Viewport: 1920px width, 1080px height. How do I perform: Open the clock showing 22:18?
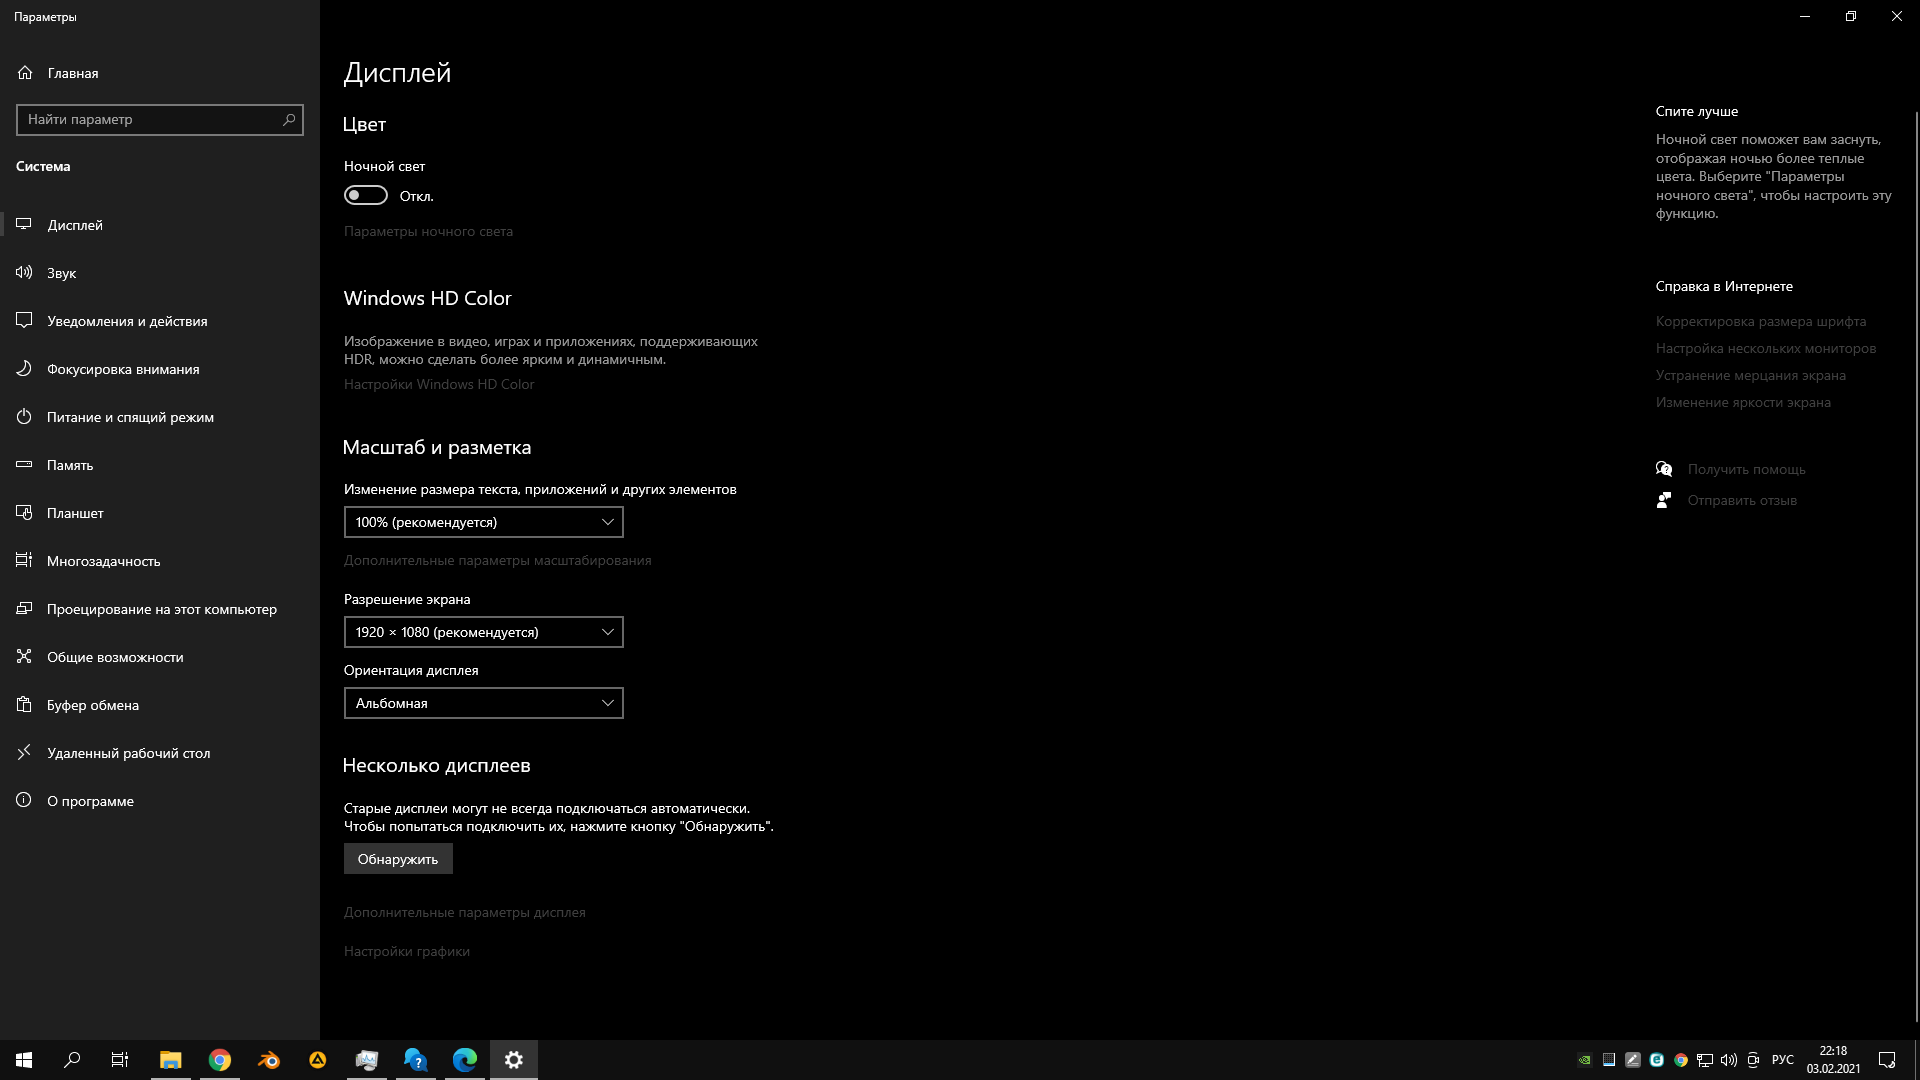pos(1833,1060)
